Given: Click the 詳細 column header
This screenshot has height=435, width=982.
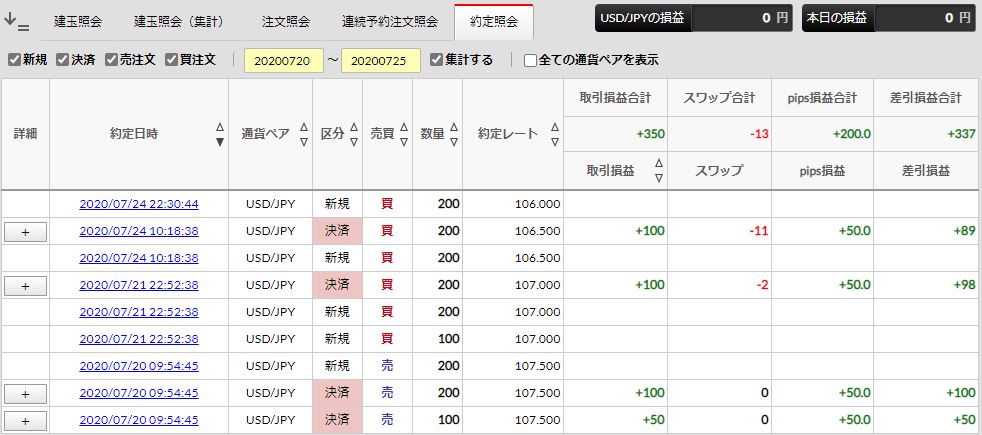Looking at the screenshot, I should tap(25, 134).
